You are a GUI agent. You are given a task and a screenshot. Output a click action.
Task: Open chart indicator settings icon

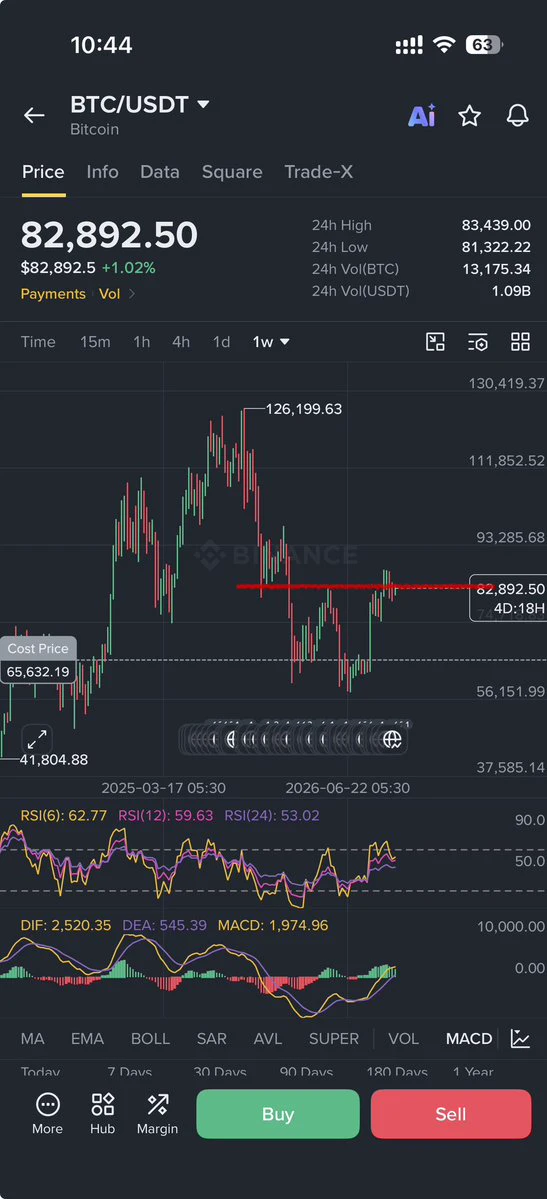[x=478, y=342]
